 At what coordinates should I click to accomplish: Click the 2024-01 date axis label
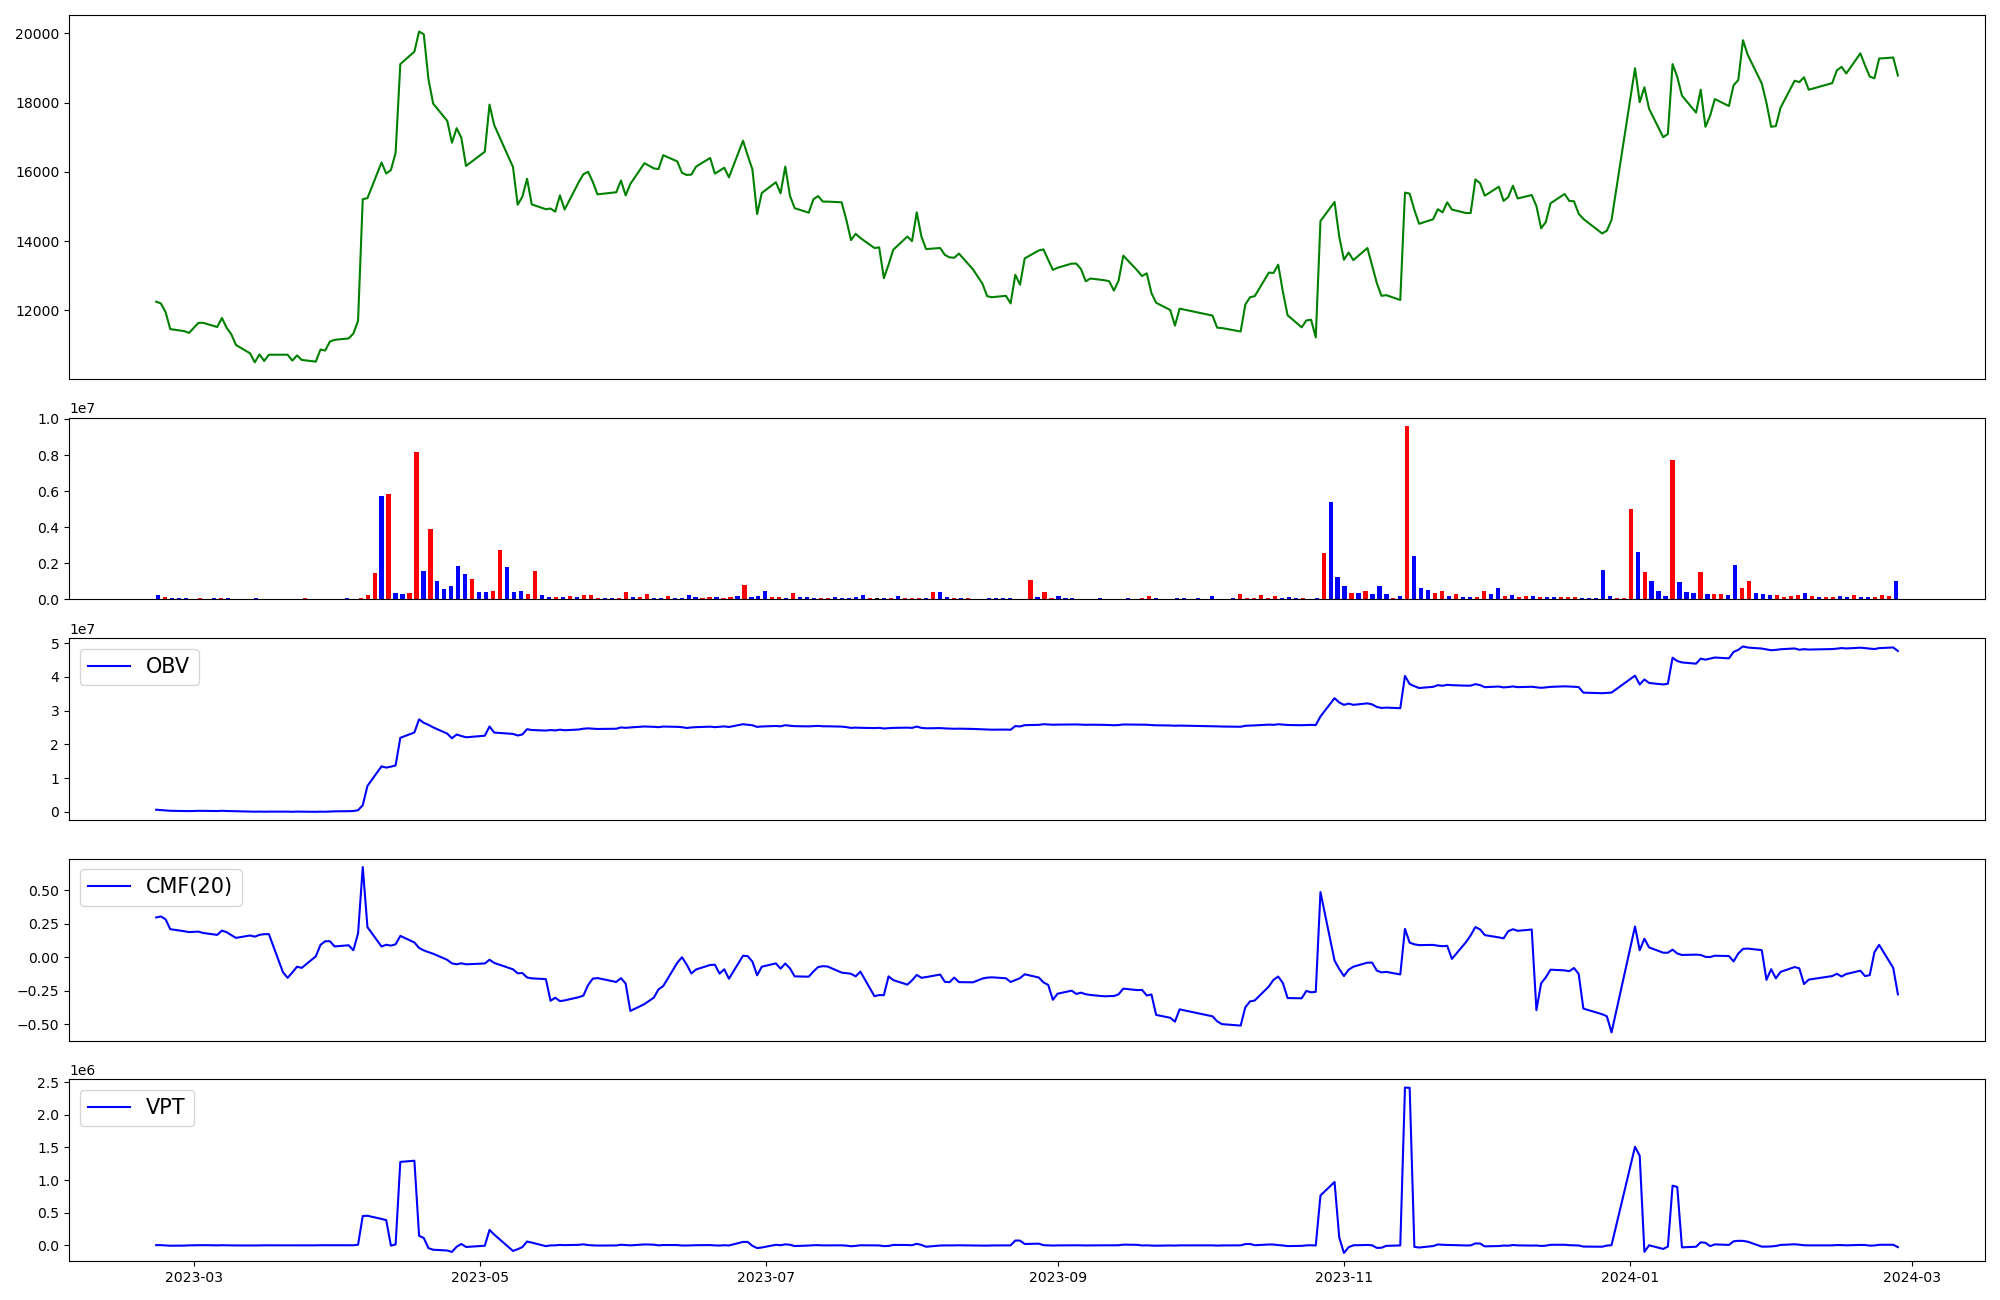(x=1630, y=1277)
